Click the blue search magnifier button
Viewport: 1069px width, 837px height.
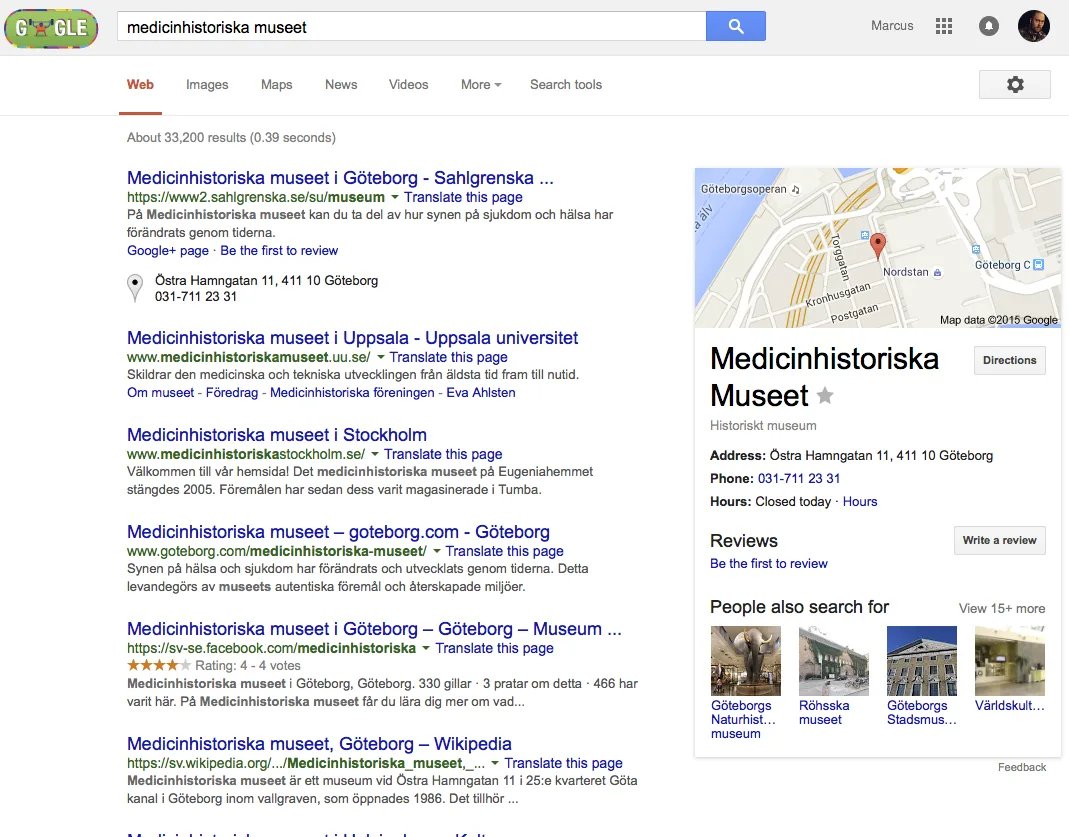pyautogui.click(x=736, y=26)
